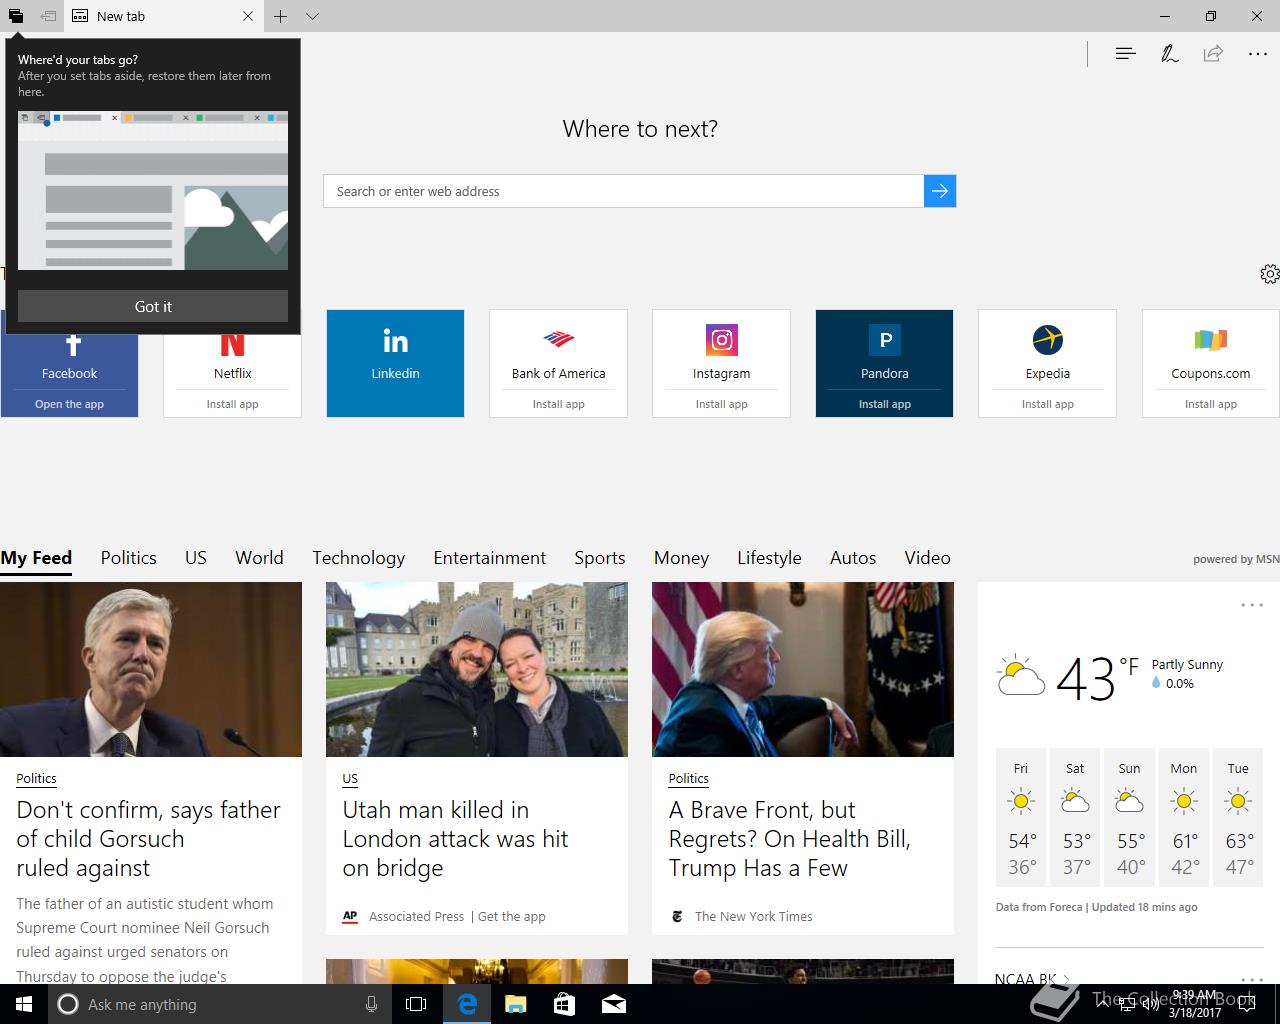Click the blue go arrow button

point(940,191)
